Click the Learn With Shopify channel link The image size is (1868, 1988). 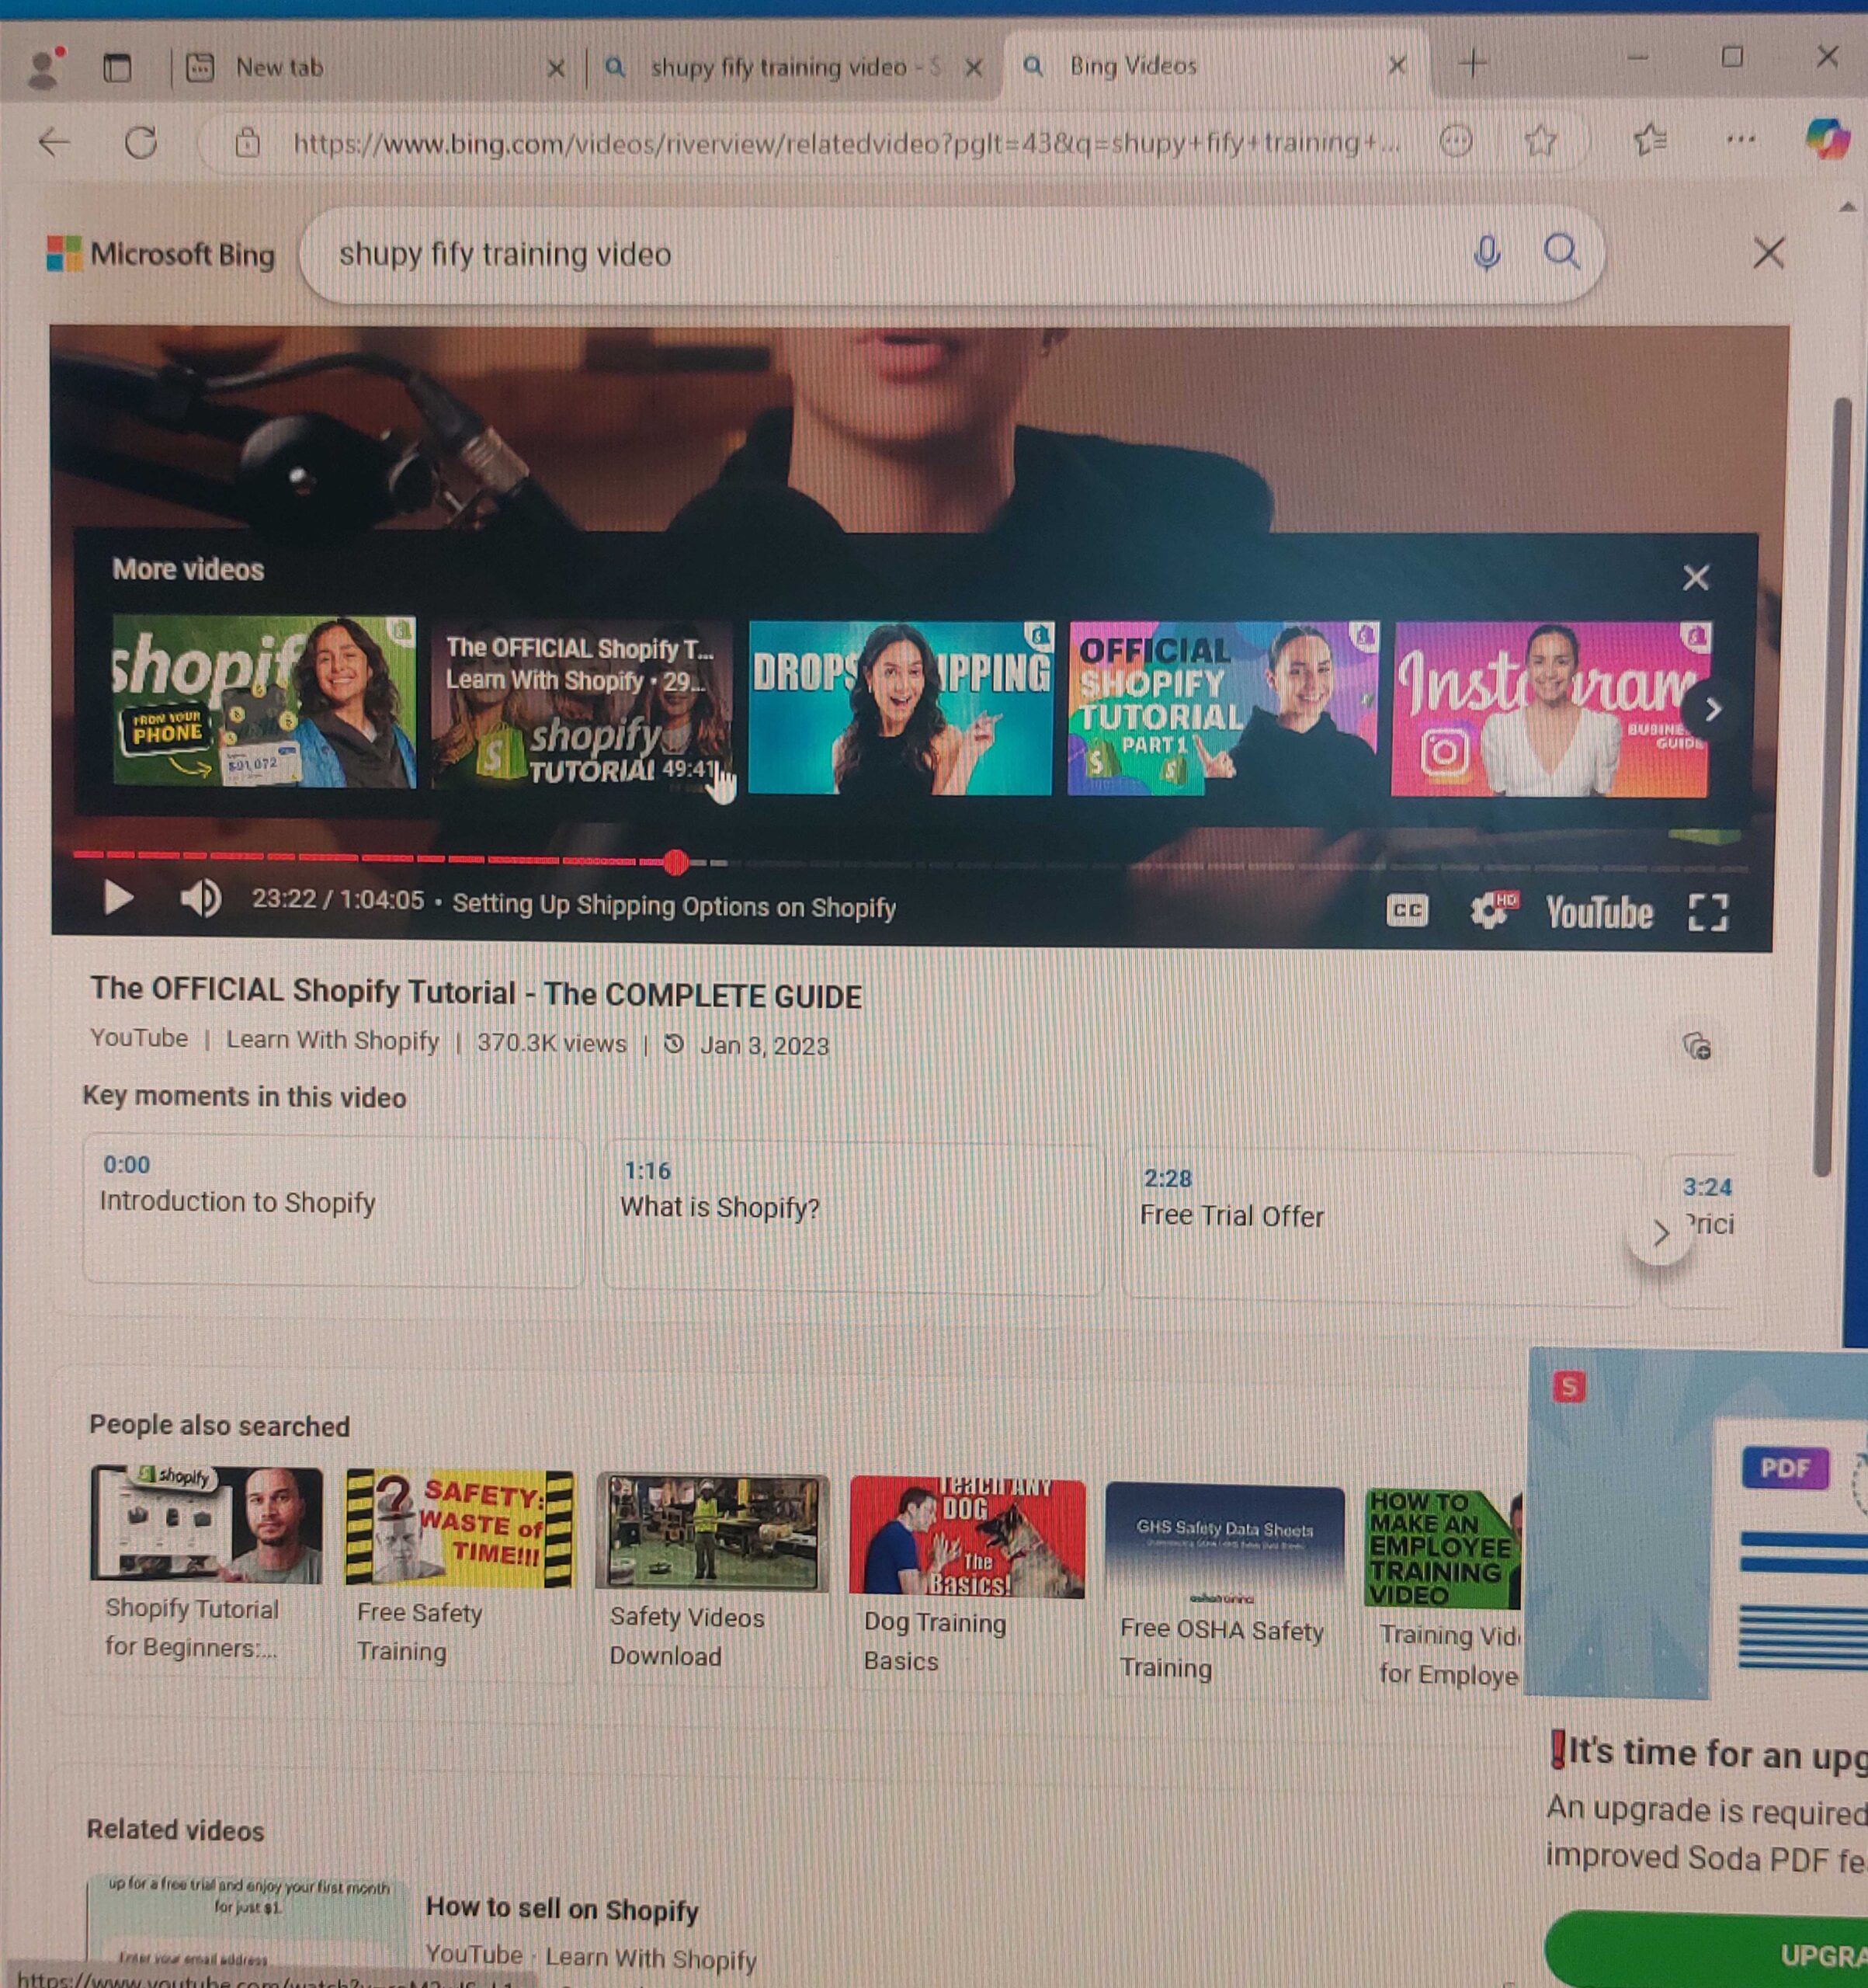332,1040
